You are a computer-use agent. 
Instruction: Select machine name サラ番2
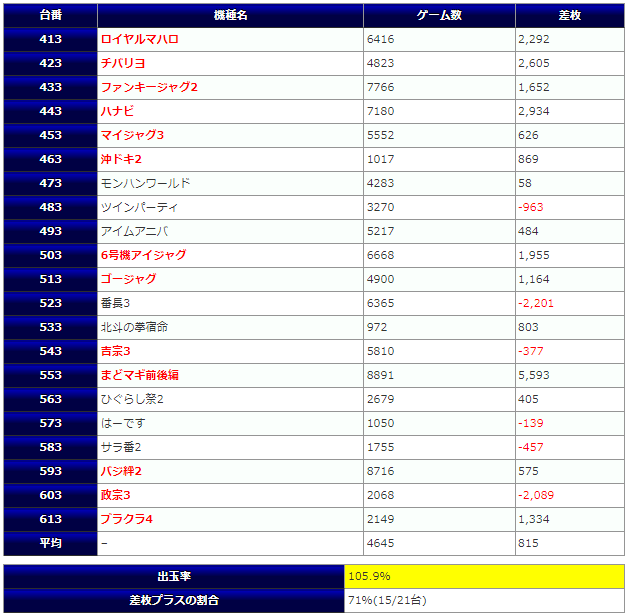(x=121, y=447)
